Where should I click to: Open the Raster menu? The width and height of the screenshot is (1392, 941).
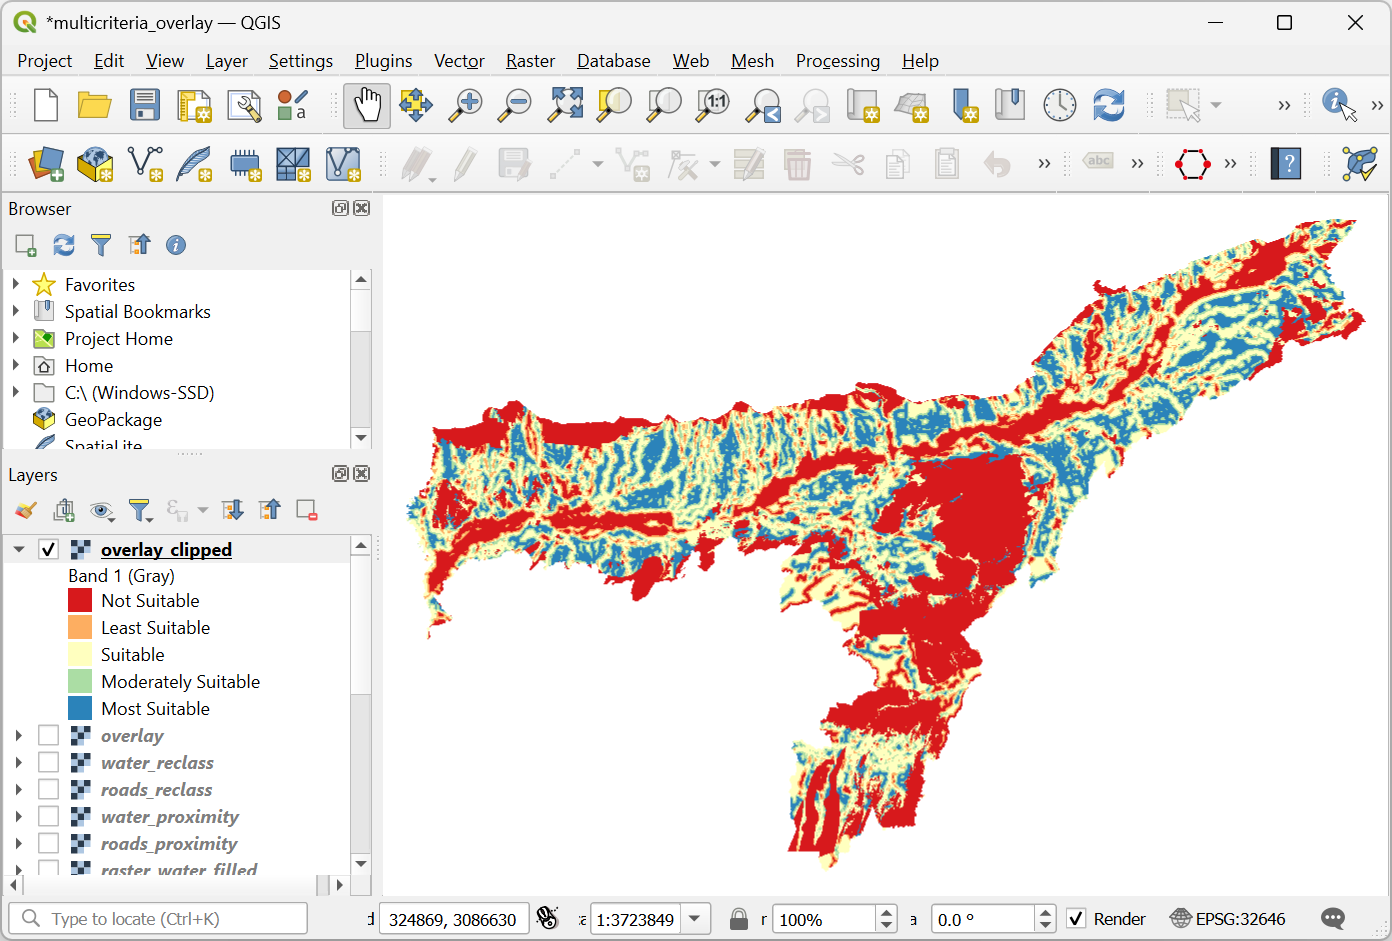530,61
